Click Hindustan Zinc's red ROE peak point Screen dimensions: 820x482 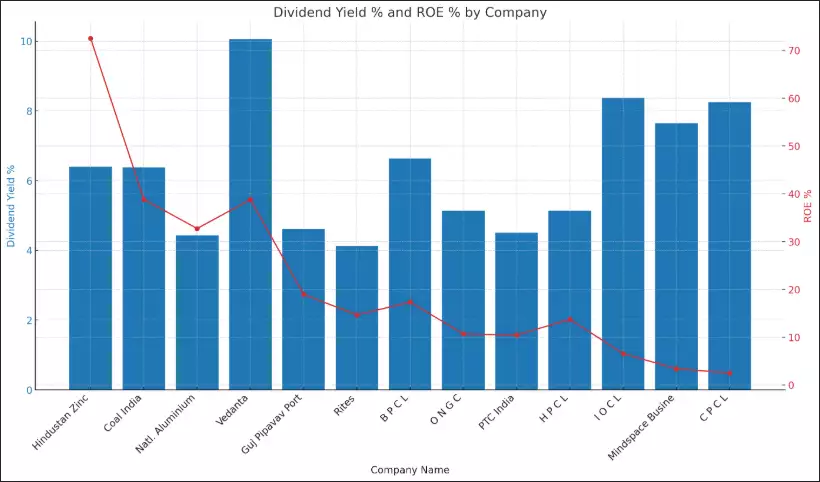tap(90, 39)
